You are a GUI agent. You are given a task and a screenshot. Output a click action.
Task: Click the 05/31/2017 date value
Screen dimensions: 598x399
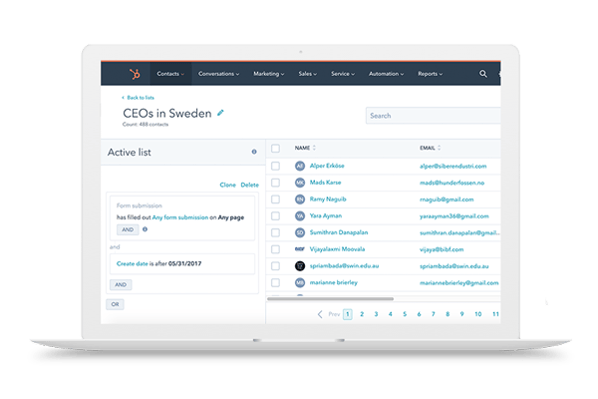pyautogui.click(x=185, y=264)
